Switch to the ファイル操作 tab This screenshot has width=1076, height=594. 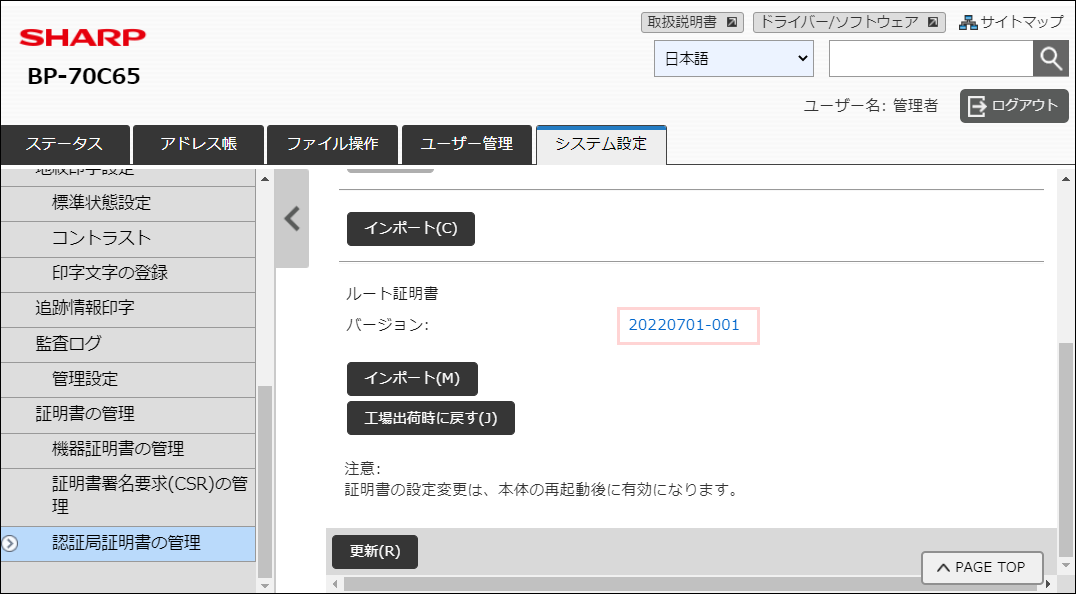click(x=332, y=144)
